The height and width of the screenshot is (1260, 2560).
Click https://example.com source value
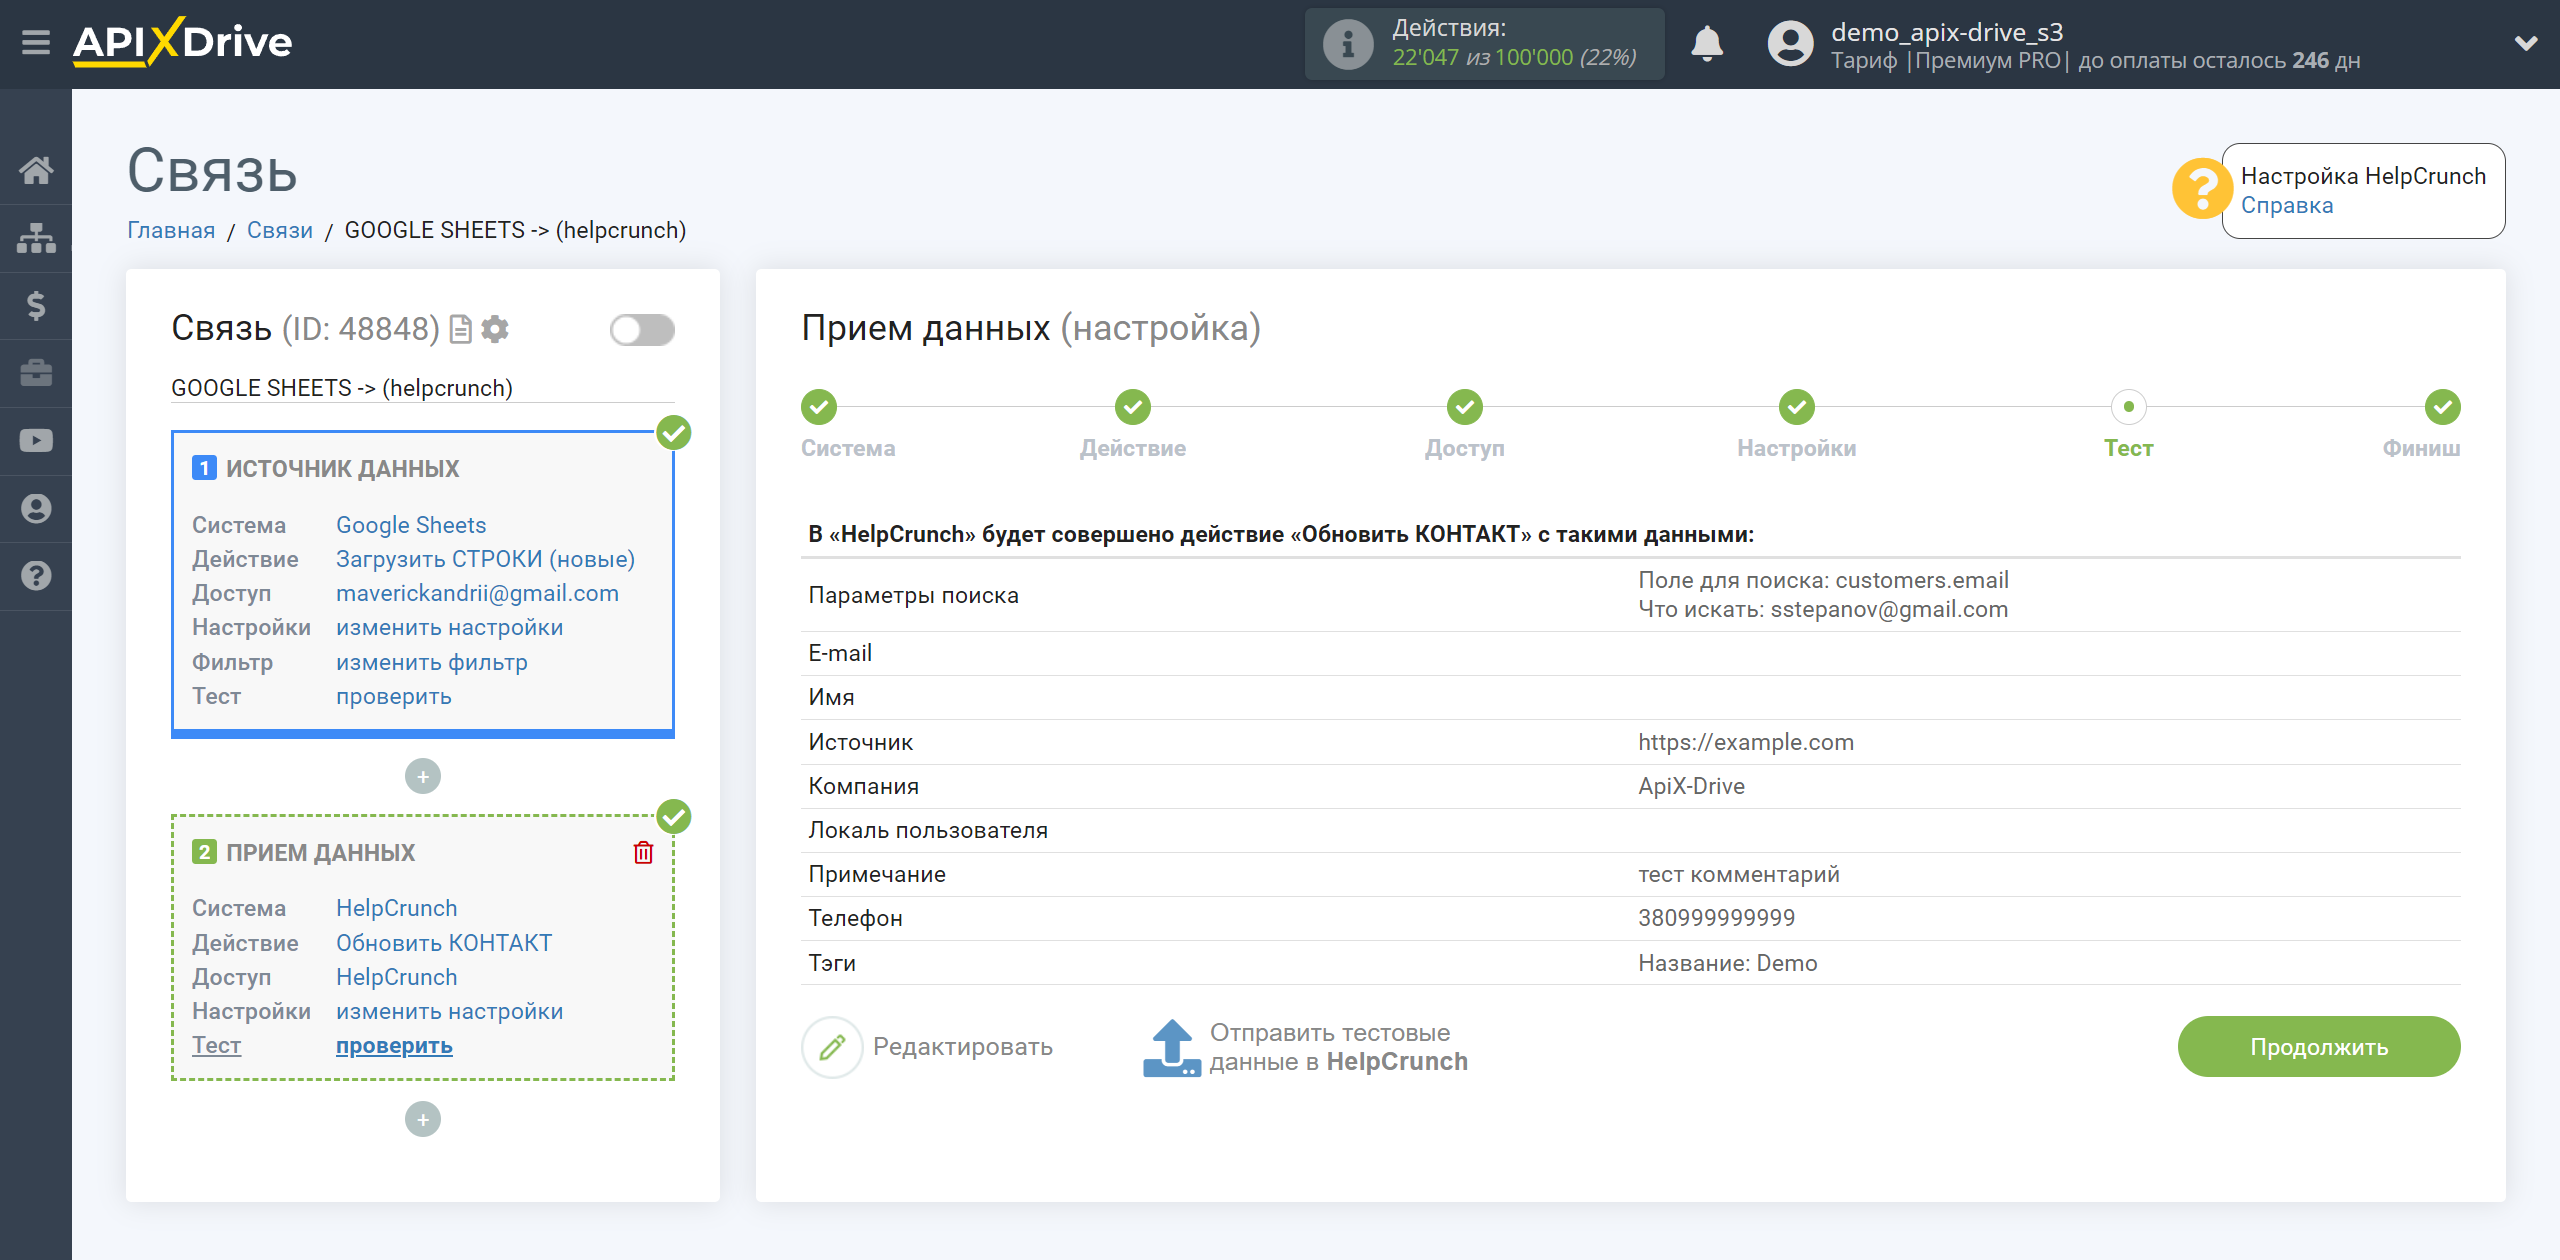click(1746, 742)
